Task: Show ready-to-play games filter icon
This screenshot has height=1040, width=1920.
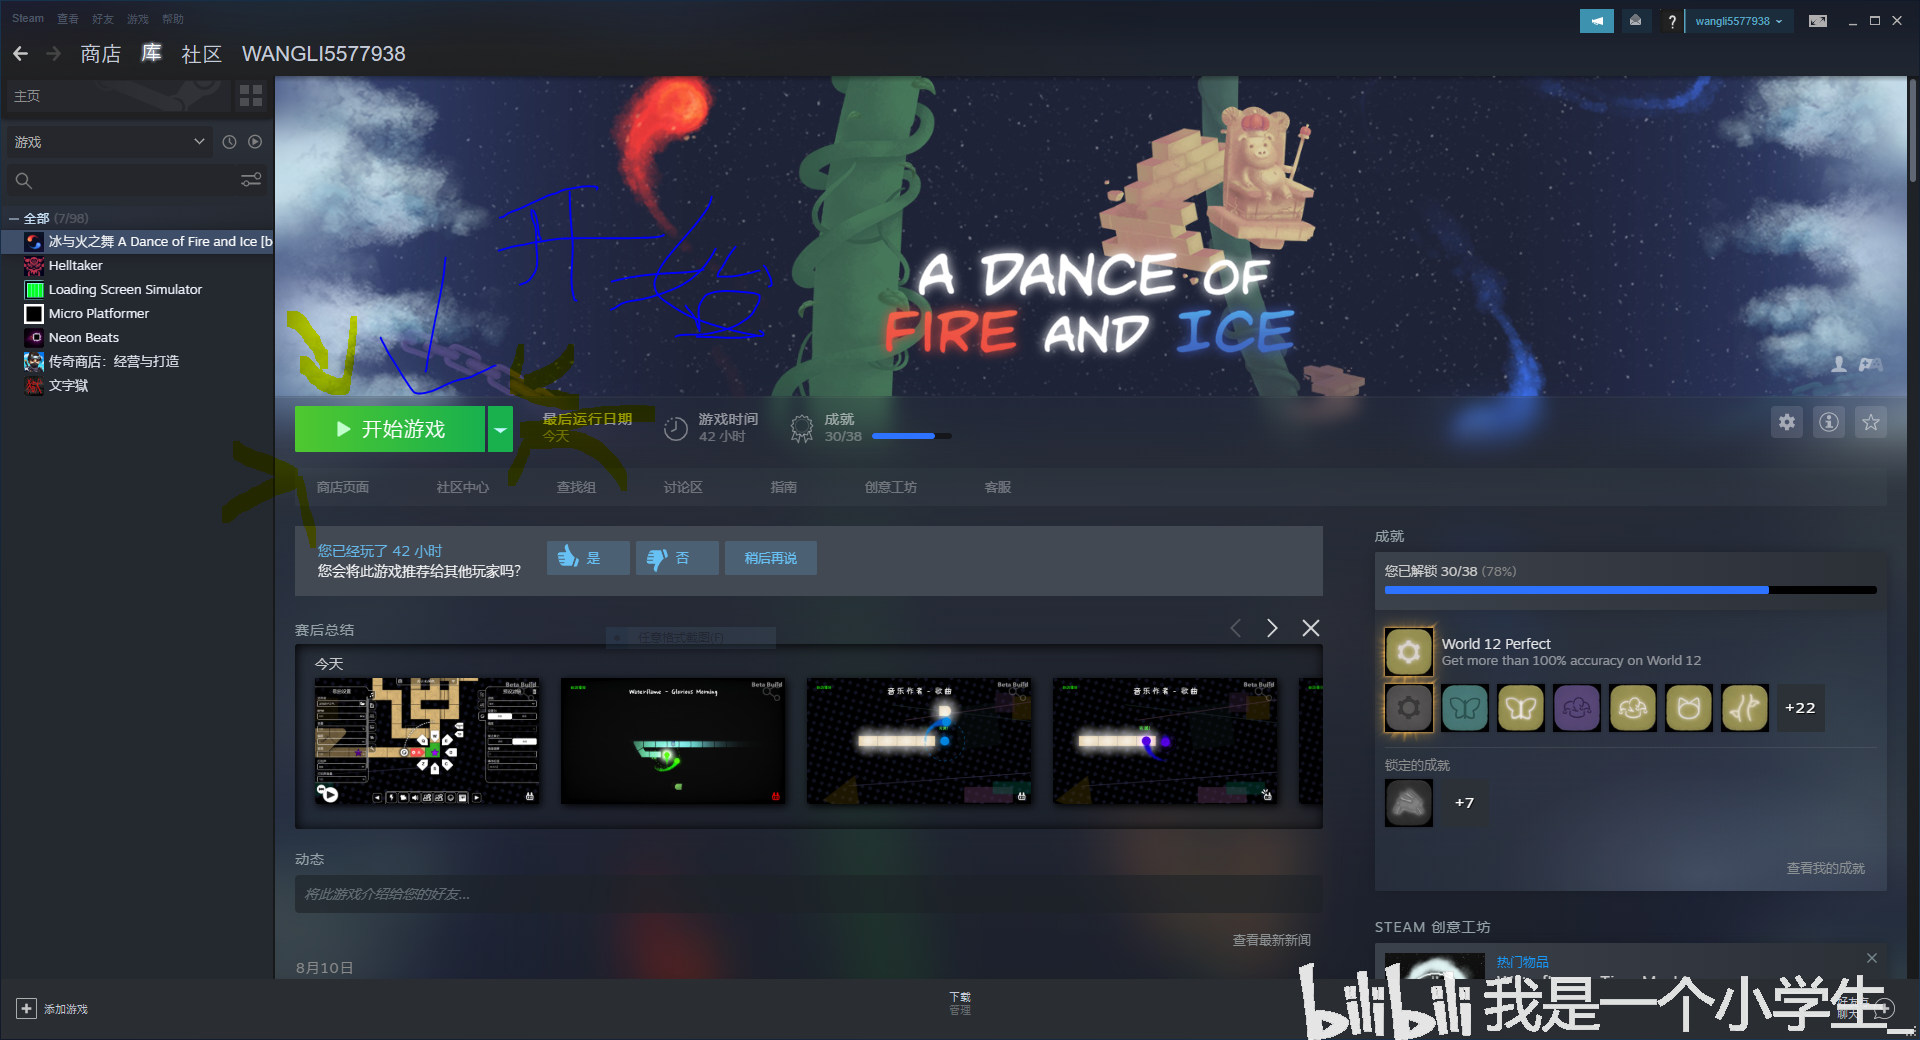Action: pyautogui.click(x=255, y=142)
